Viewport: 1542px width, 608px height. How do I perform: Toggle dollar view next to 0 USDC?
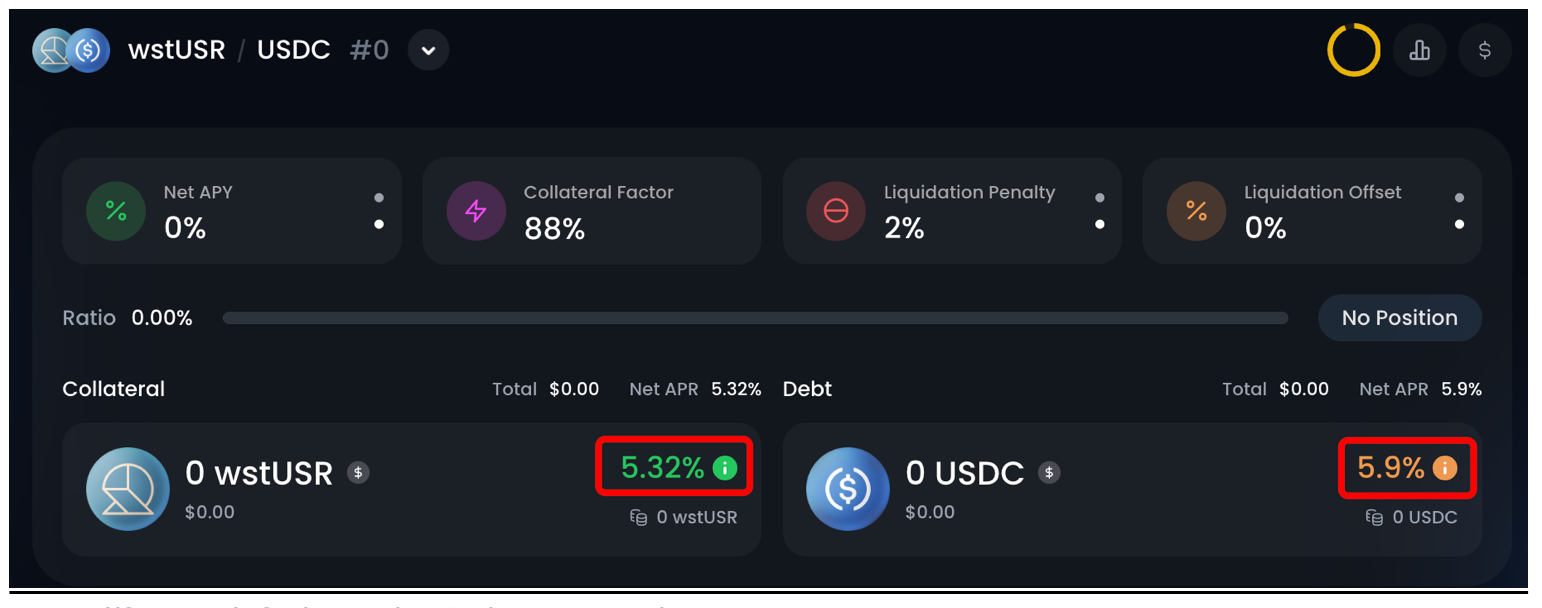coord(1049,472)
